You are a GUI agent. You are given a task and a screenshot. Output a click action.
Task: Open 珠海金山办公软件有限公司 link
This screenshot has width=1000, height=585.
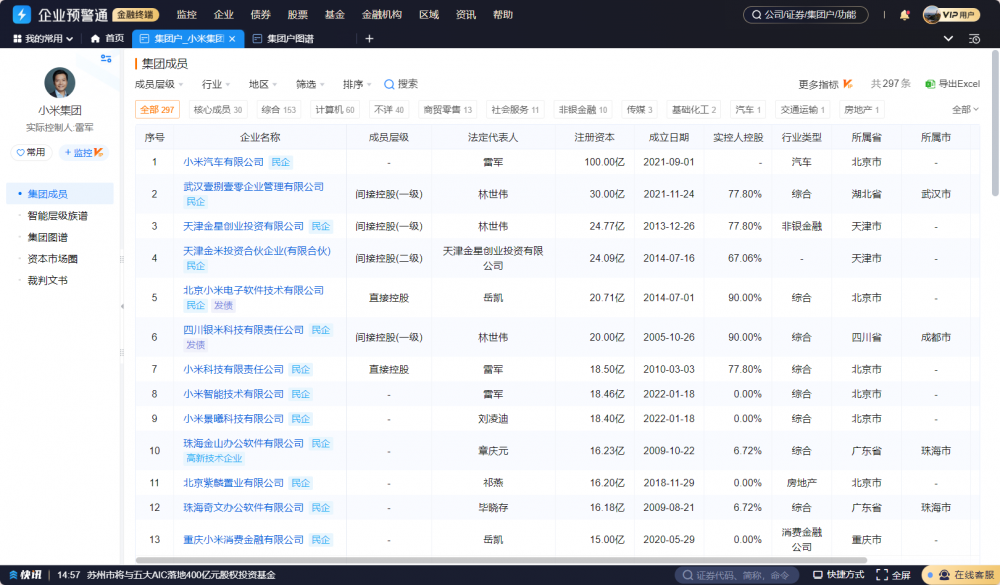click(x=244, y=443)
